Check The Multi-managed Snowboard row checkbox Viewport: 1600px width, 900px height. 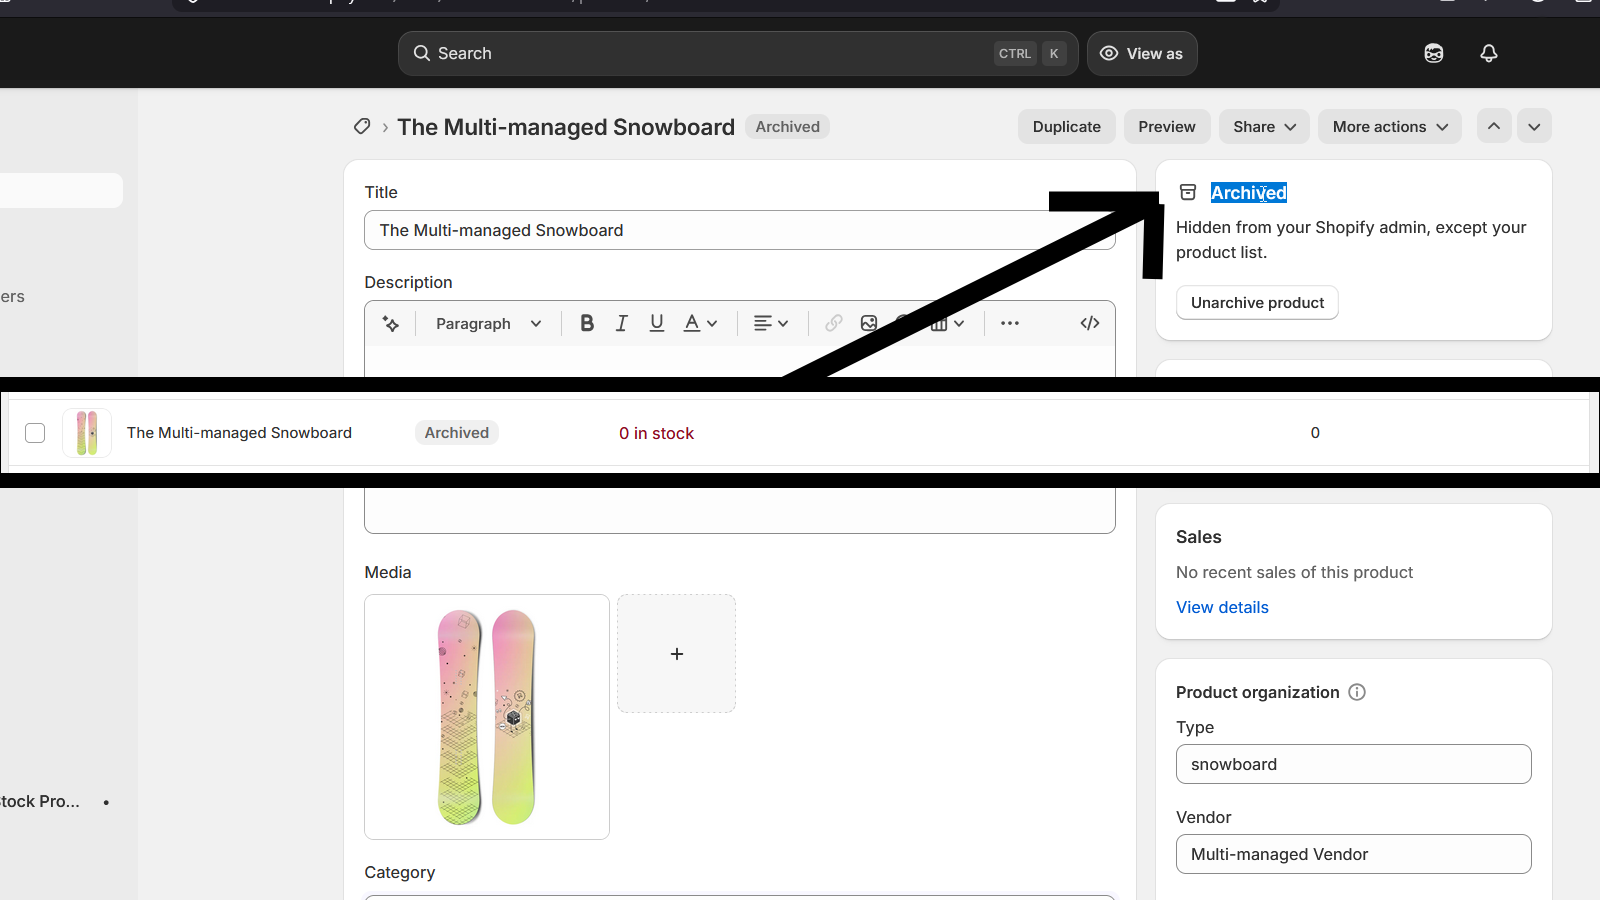click(x=35, y=433)
